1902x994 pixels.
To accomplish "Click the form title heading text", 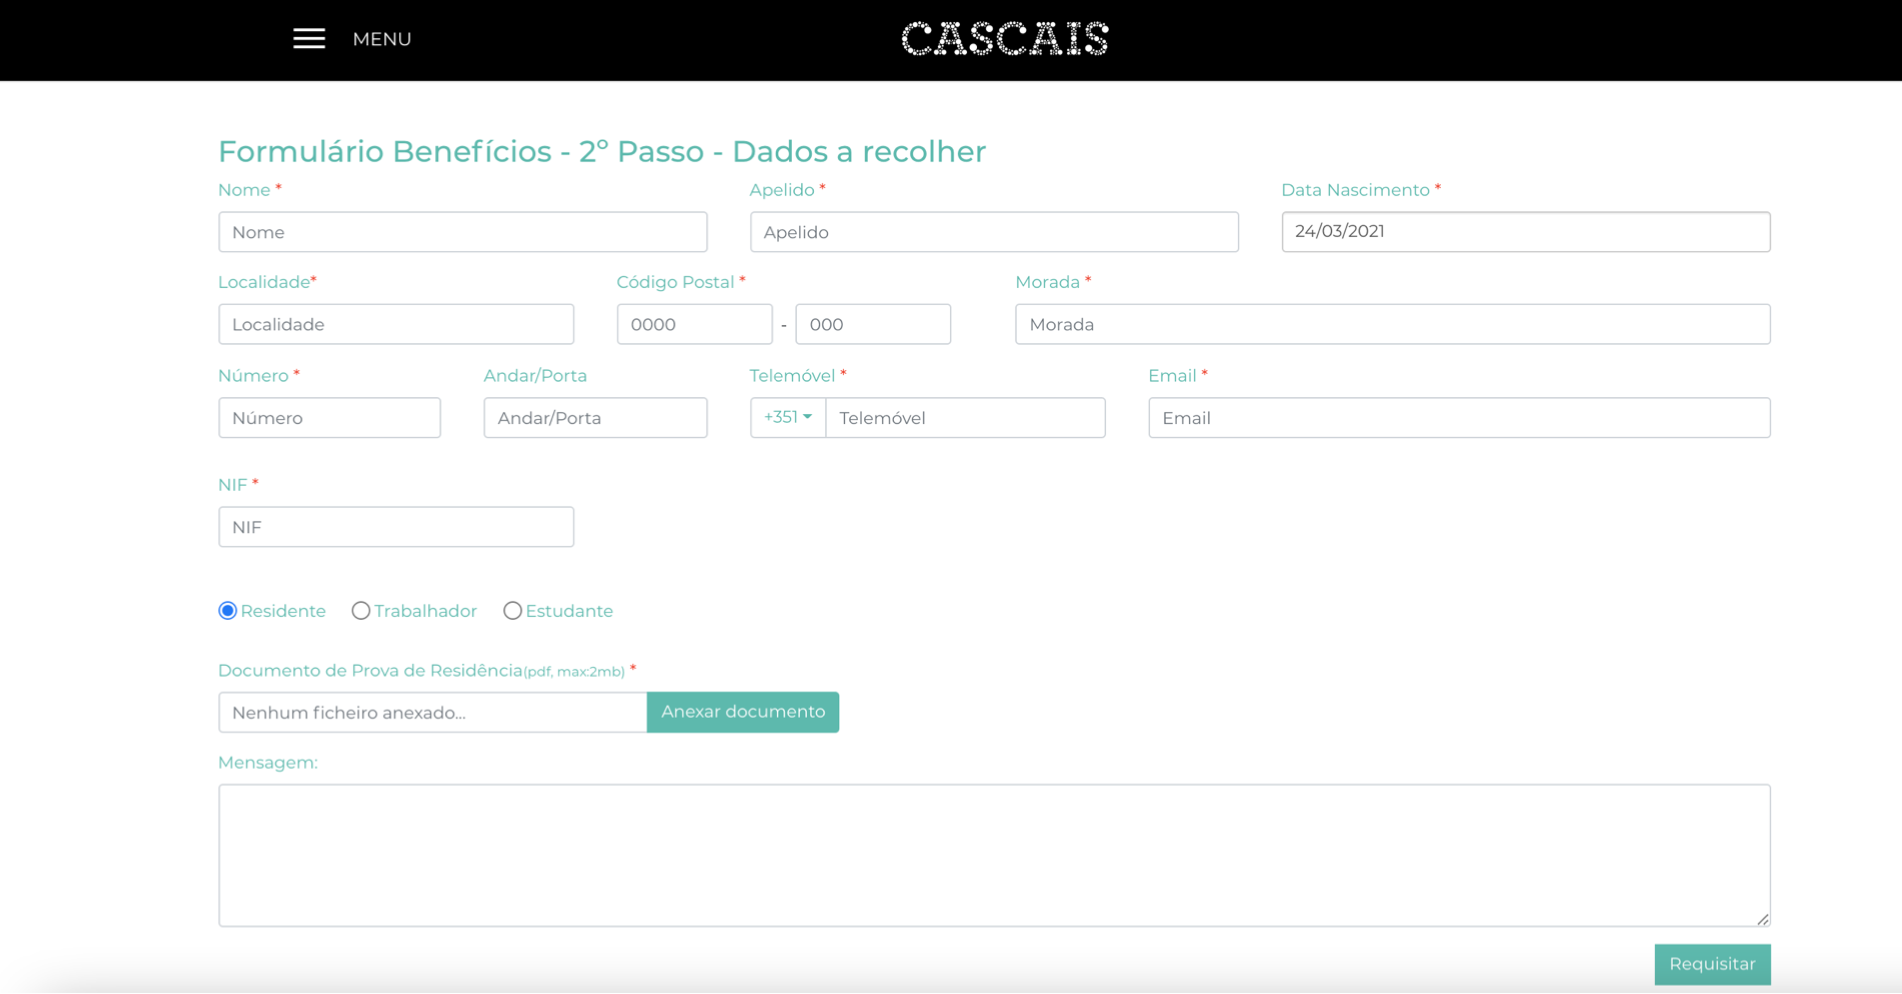I will click(x=602, y=151).
